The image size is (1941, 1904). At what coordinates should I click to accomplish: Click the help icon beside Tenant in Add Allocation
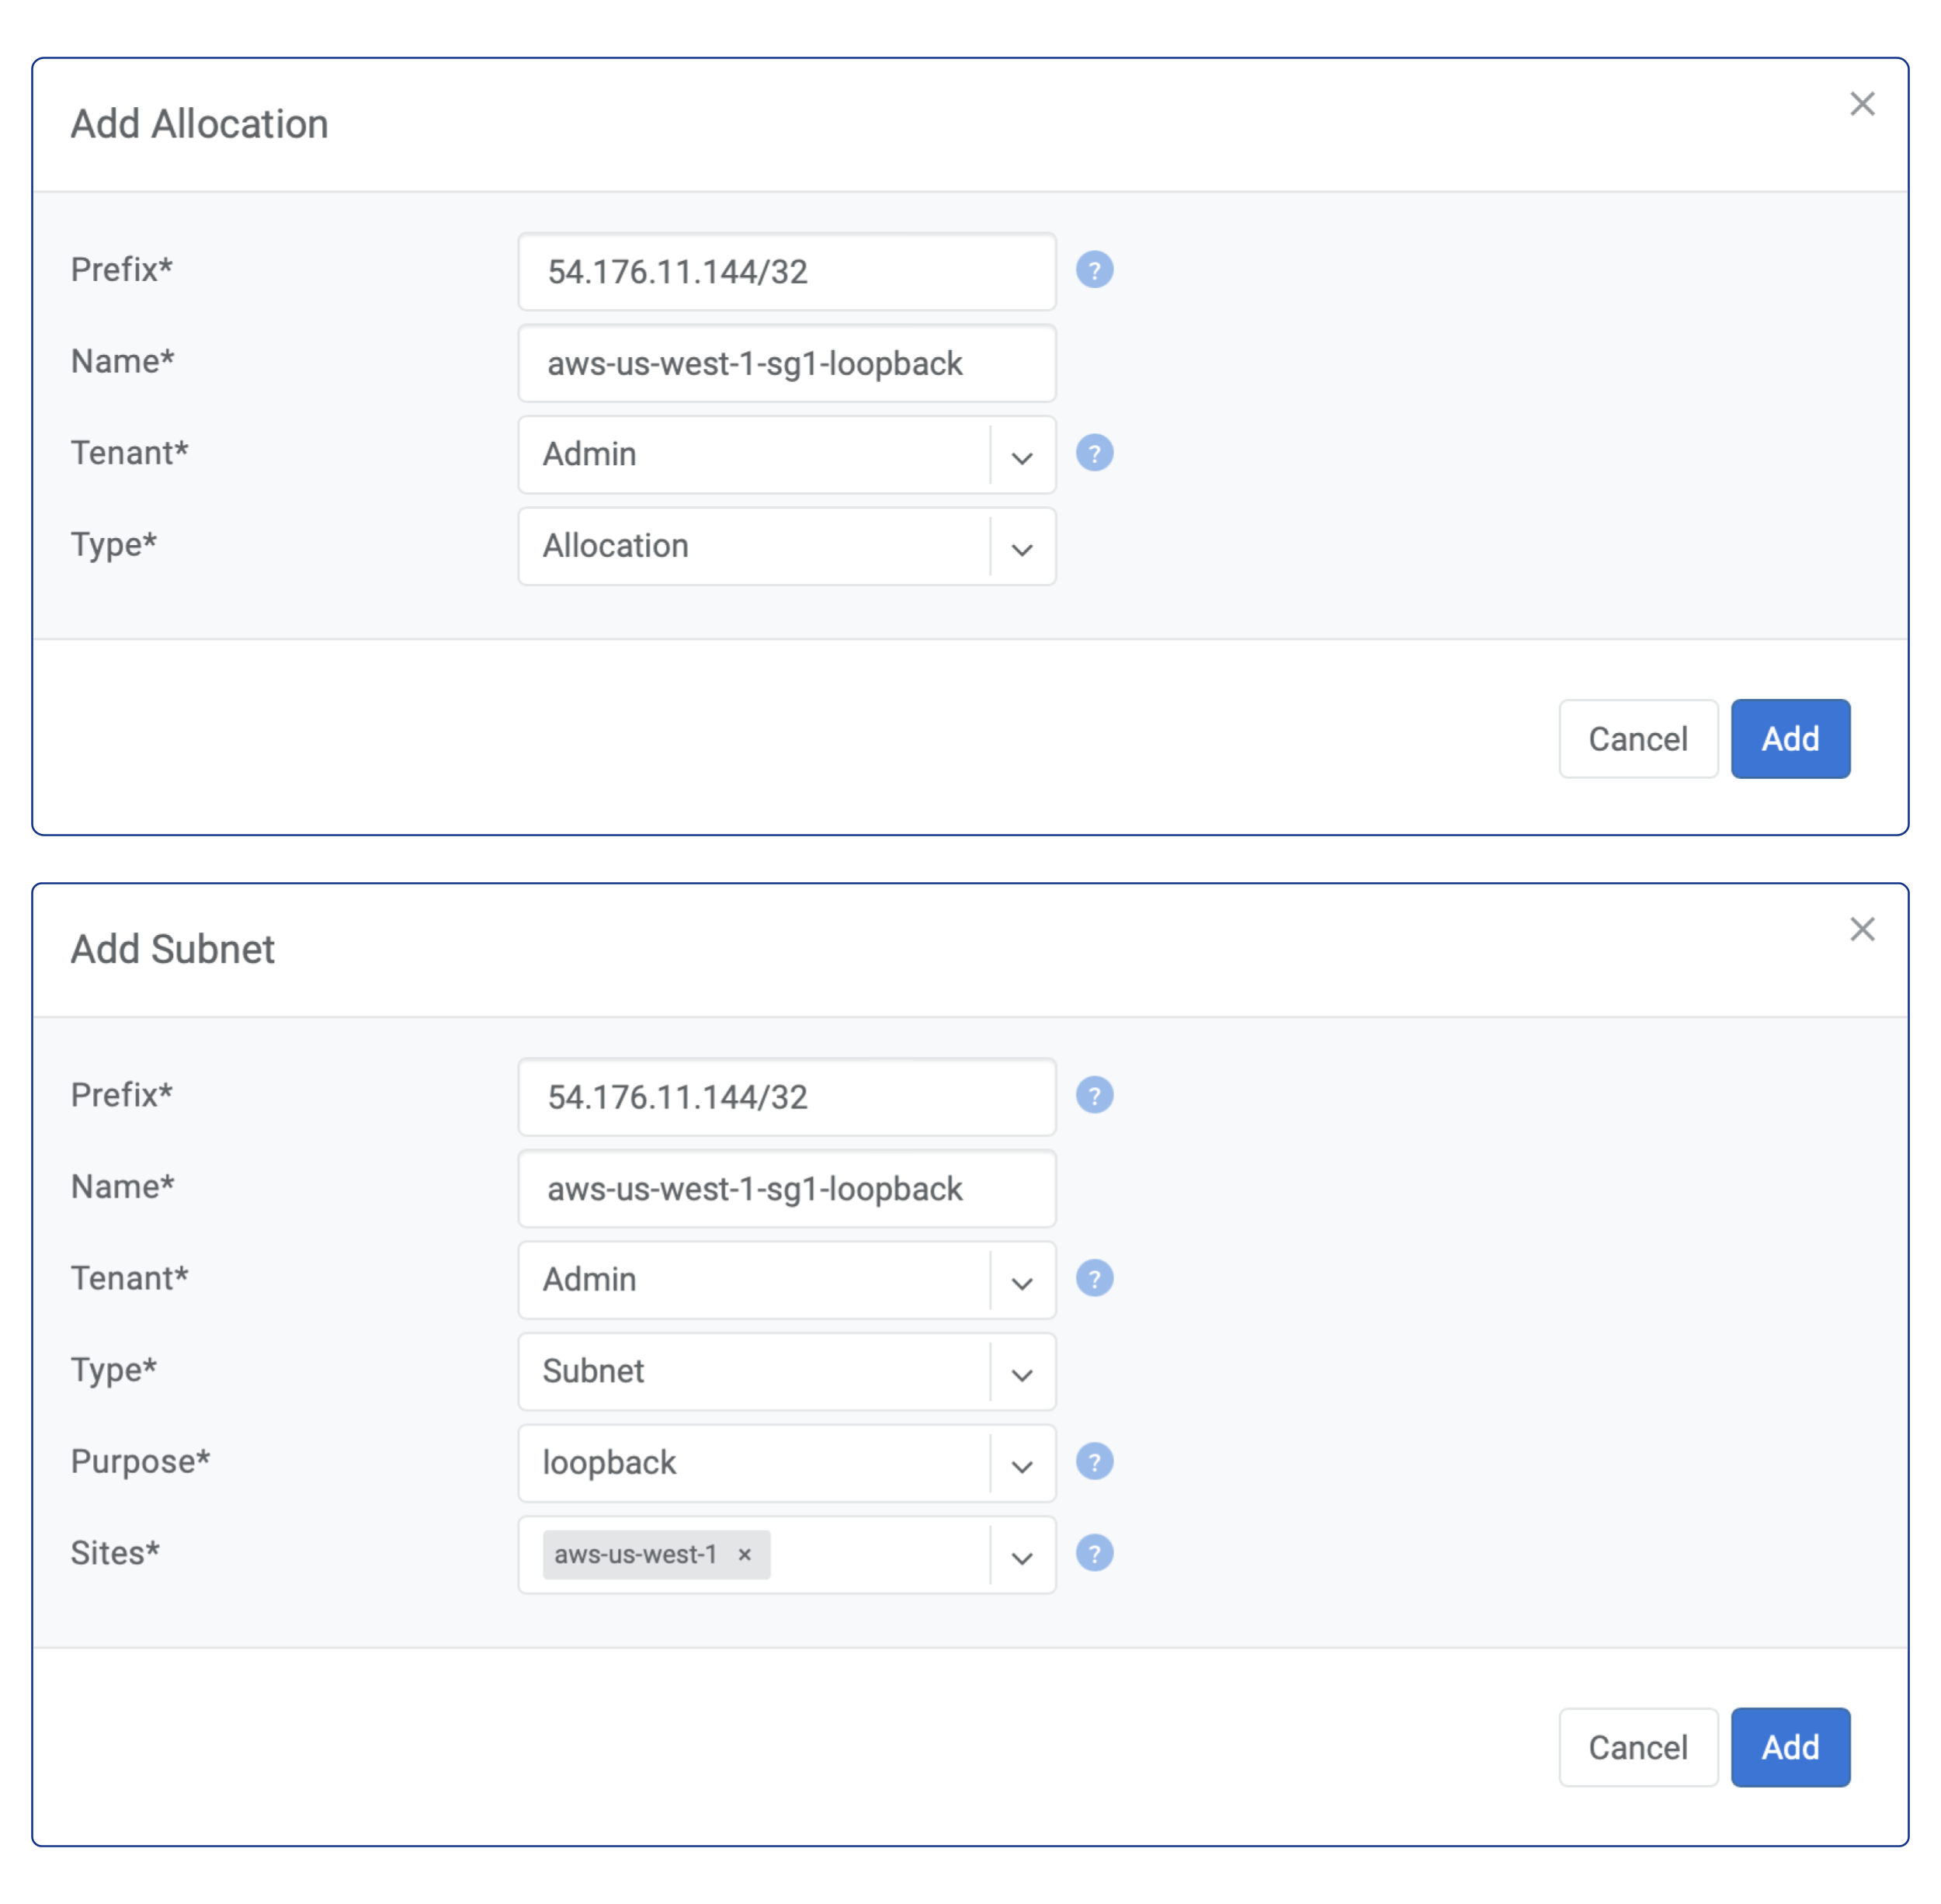point(1096,453)
